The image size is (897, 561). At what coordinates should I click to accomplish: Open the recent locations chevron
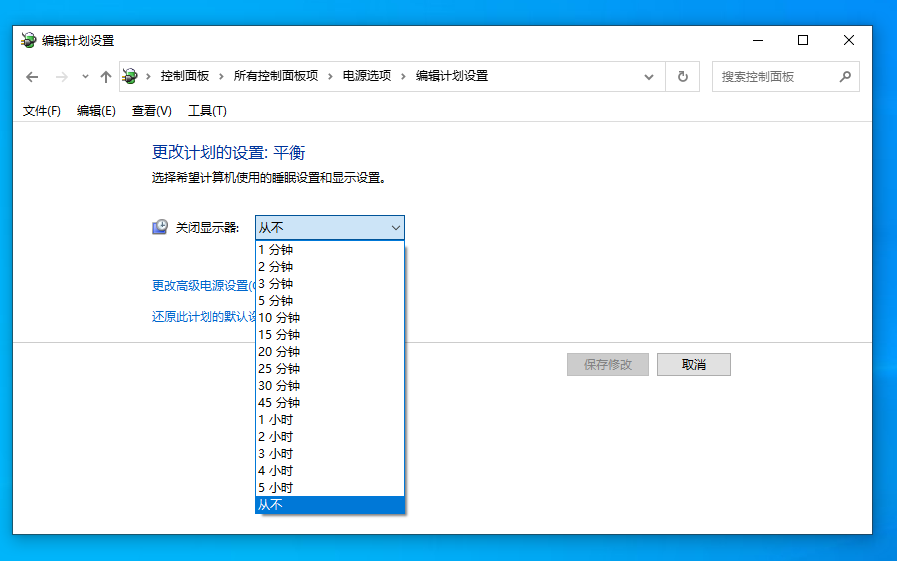[85, 77]
